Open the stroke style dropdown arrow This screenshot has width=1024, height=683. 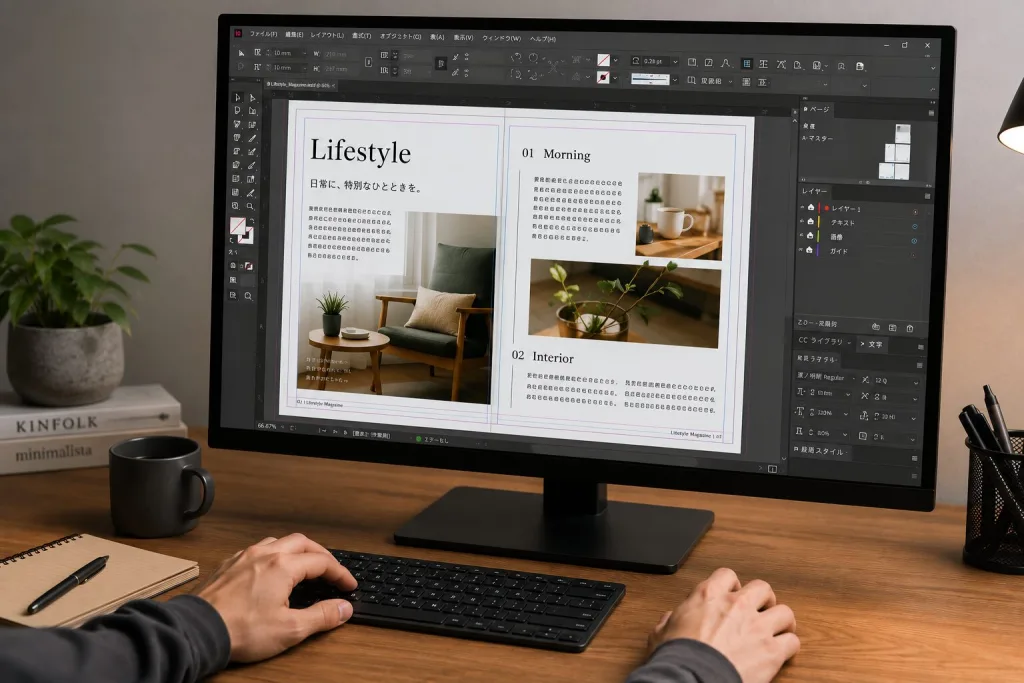click(675, 80)
